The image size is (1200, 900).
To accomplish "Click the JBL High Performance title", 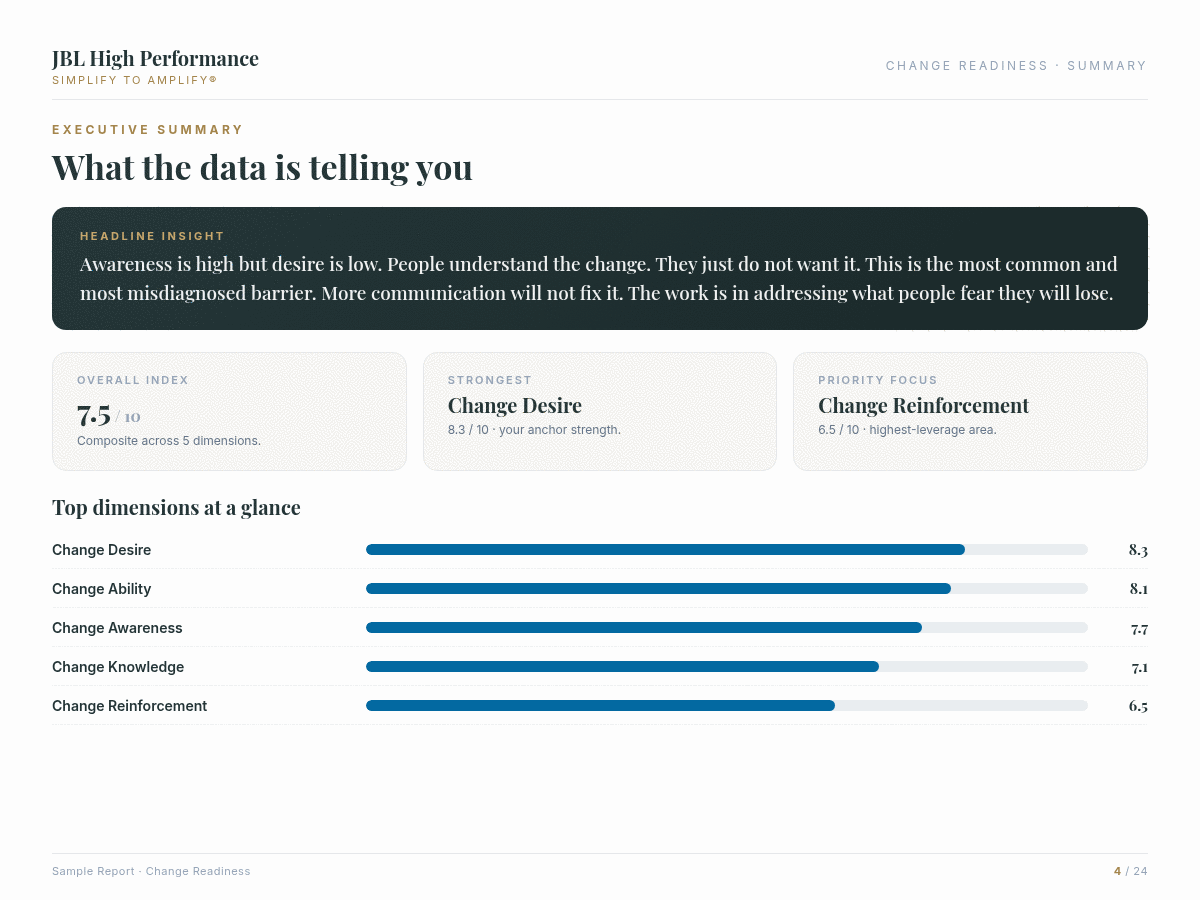I will tap(155, 59).
